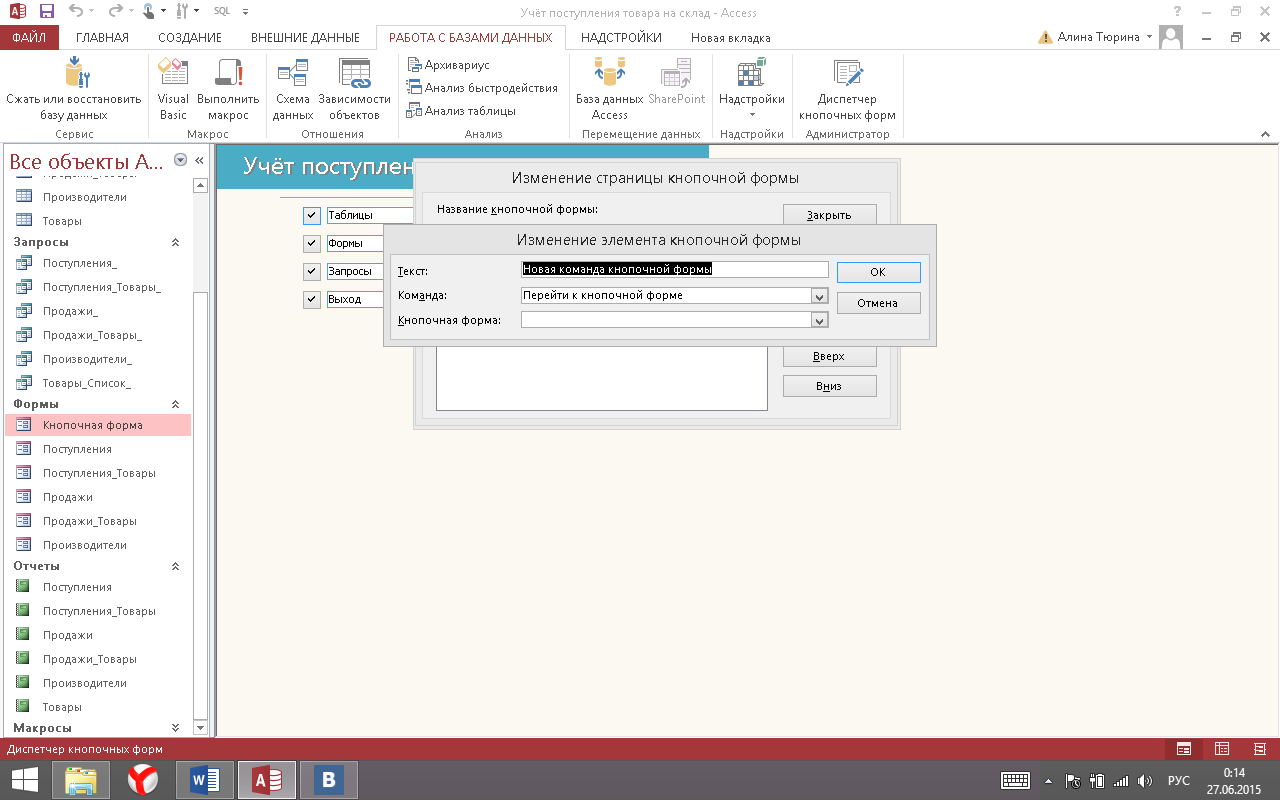
Task: Switch input language РУС
Action: click(1179, 780)
